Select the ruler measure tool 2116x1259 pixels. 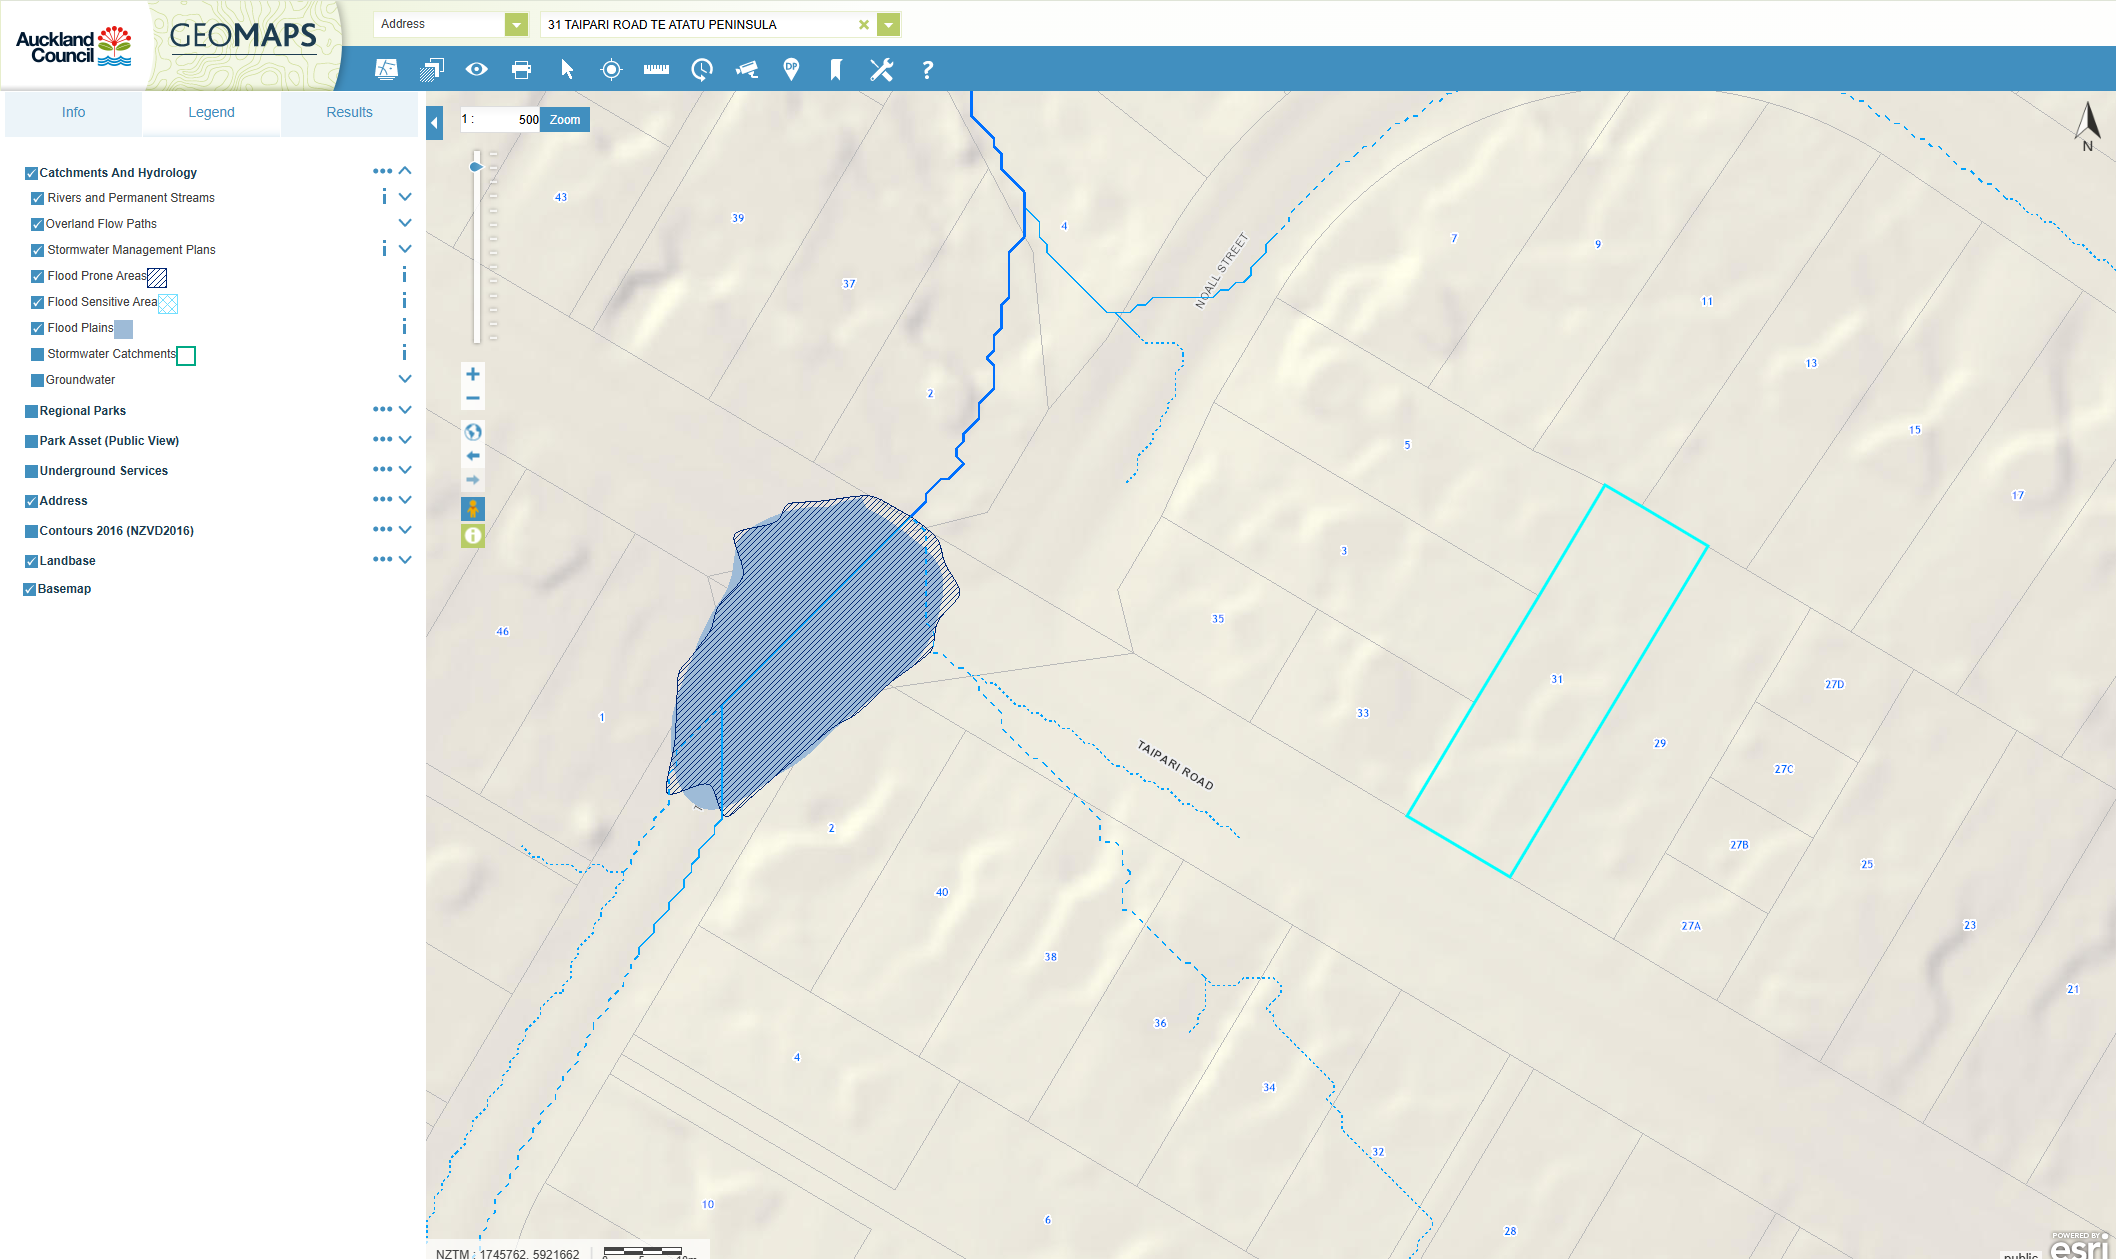point(656,69)
